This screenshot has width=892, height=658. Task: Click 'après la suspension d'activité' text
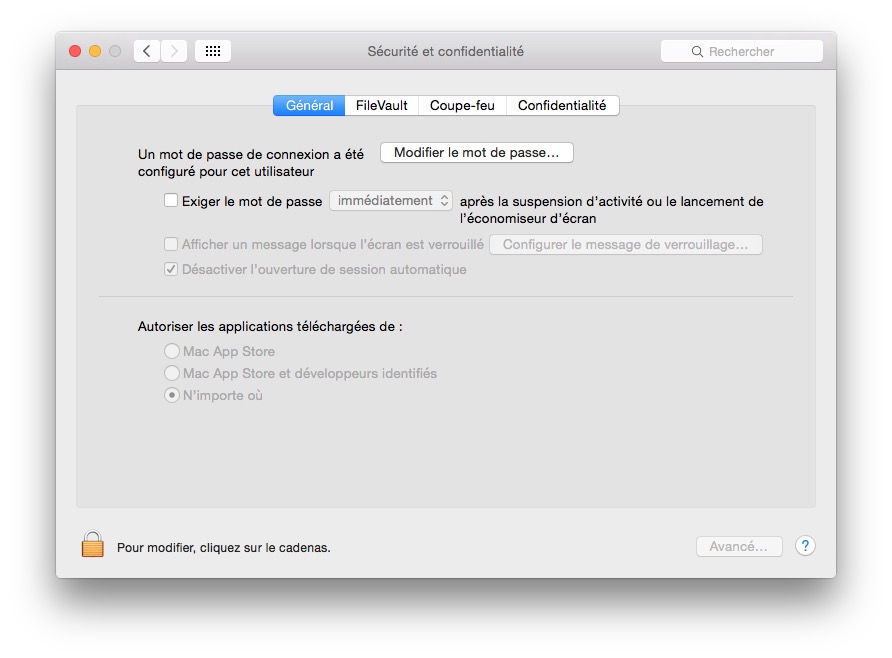click(x=551, y=201)
